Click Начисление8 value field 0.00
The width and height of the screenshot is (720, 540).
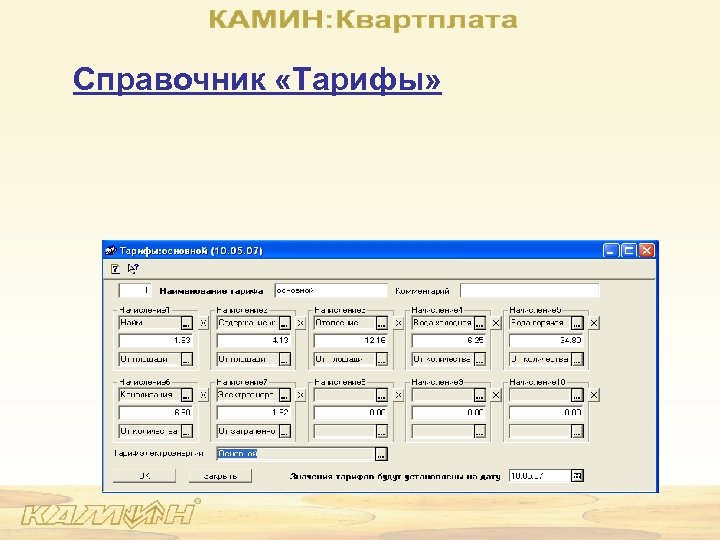[x=351, y=413]
